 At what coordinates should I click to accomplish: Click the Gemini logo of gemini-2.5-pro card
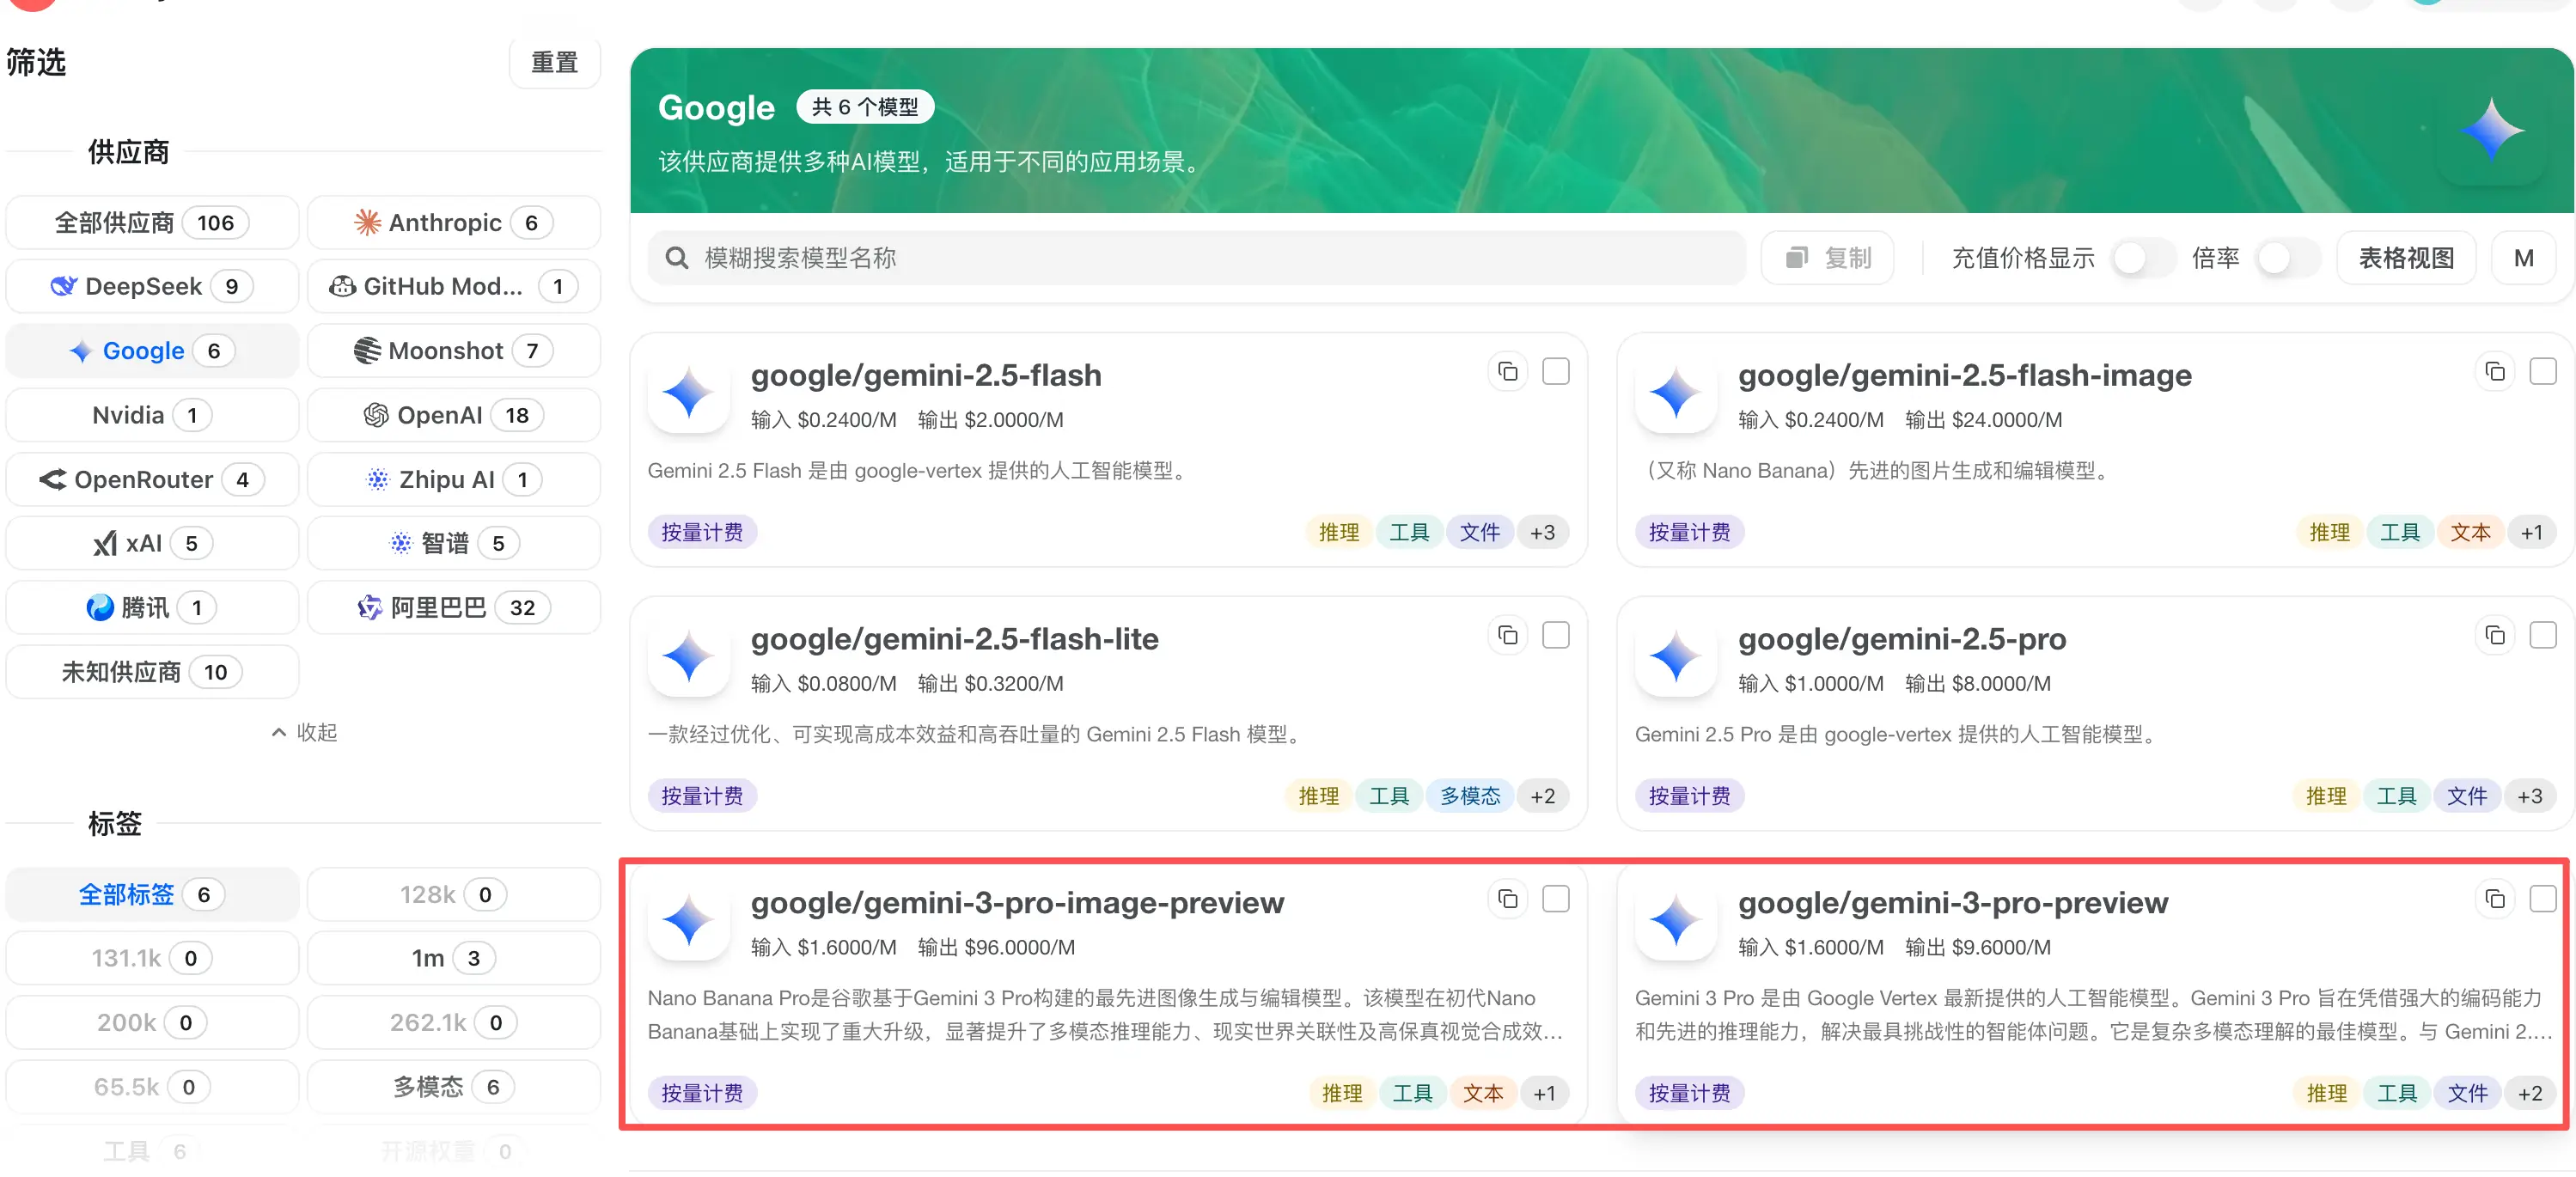1675,656
